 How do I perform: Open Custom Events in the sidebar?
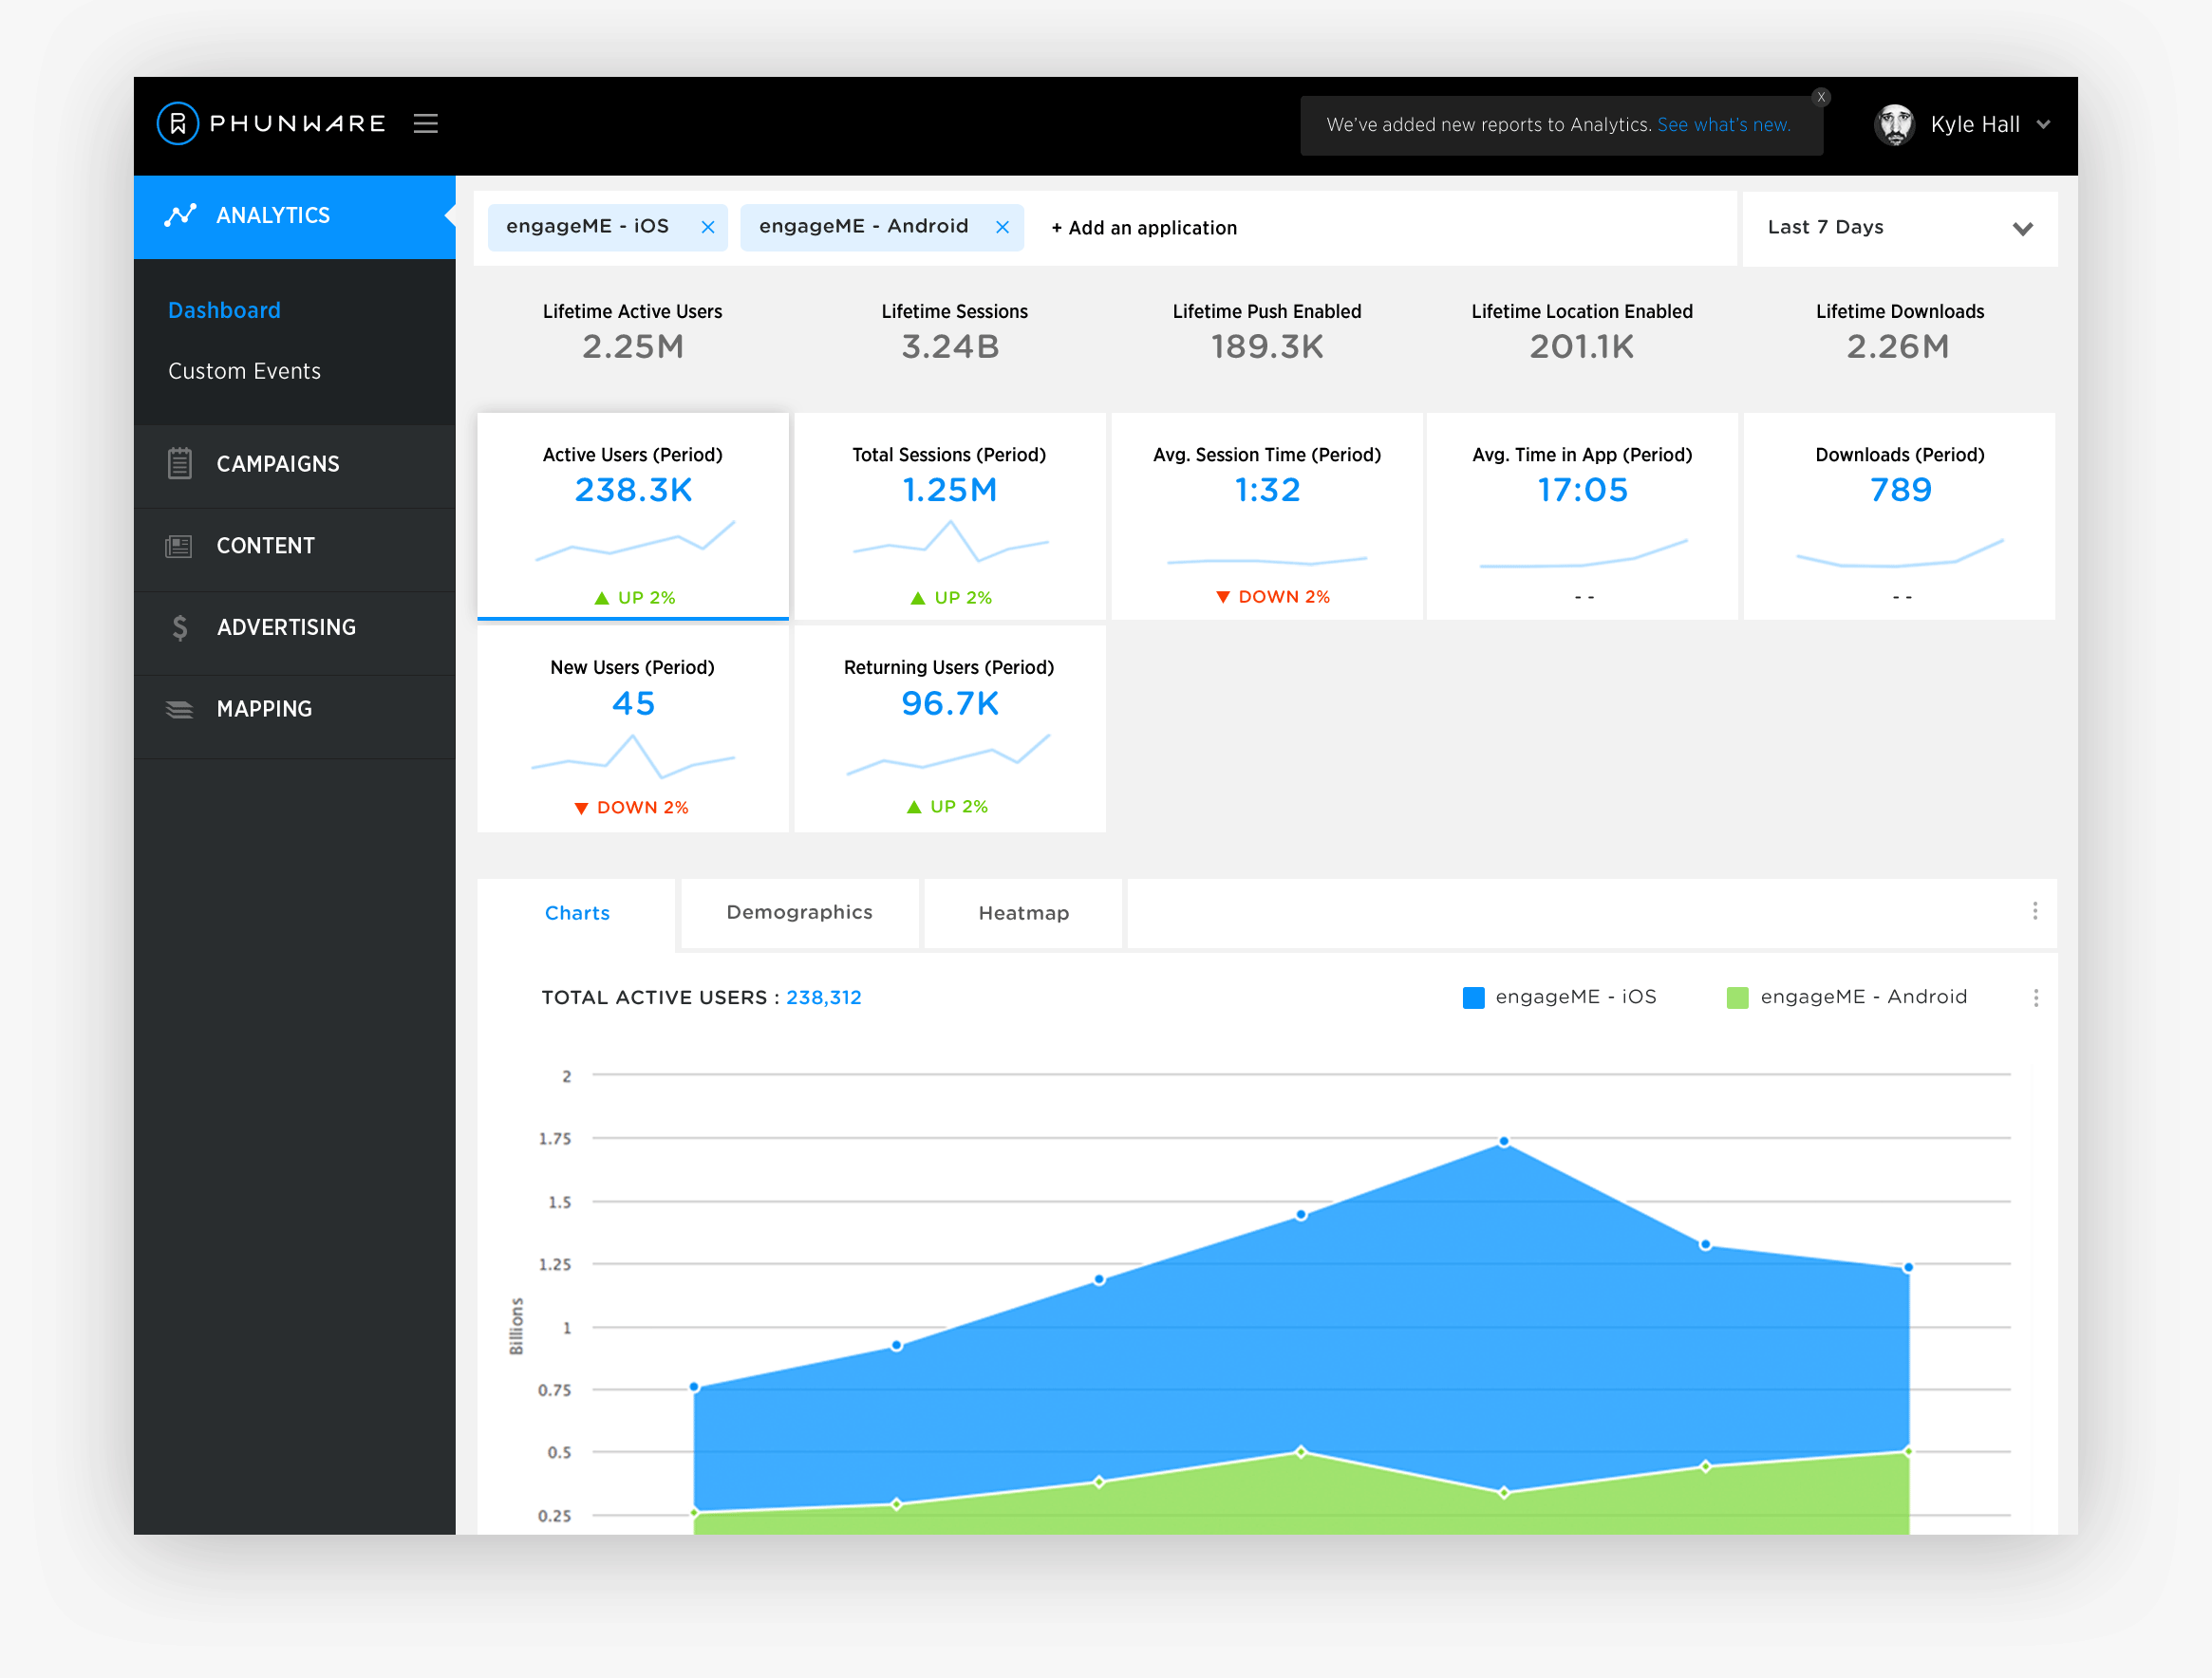tap(244, 371)
